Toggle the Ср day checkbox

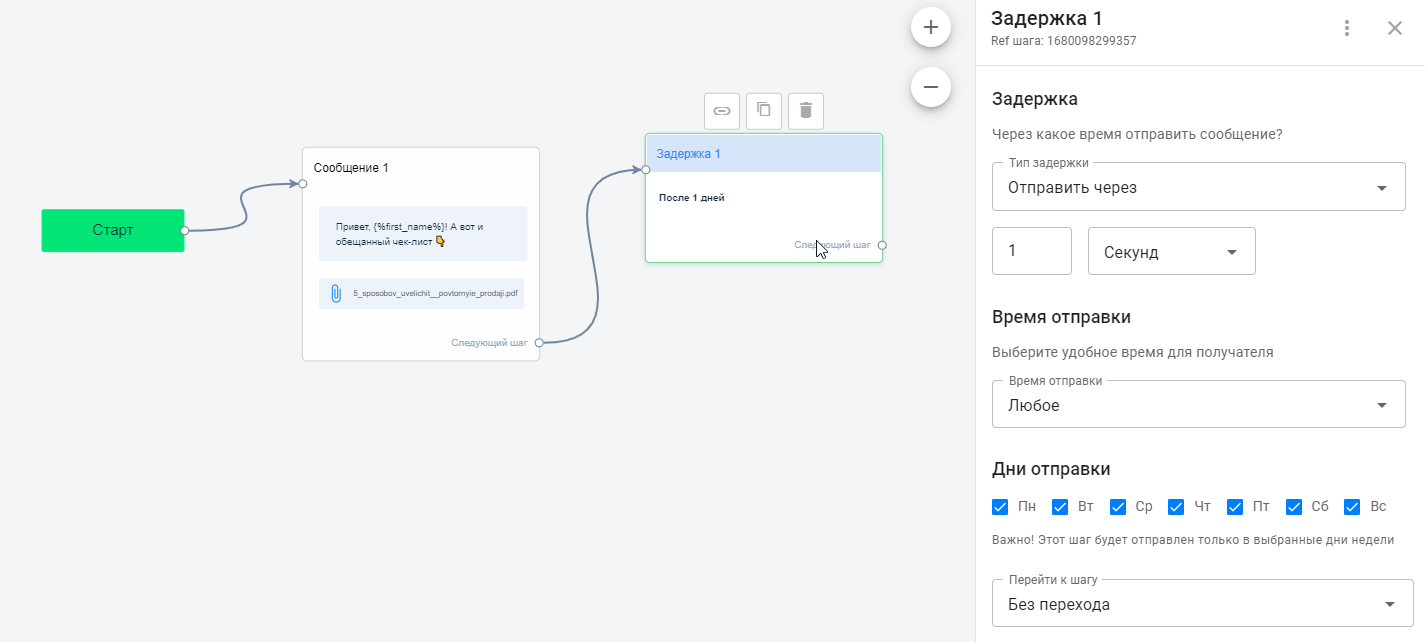[1118, 507]
